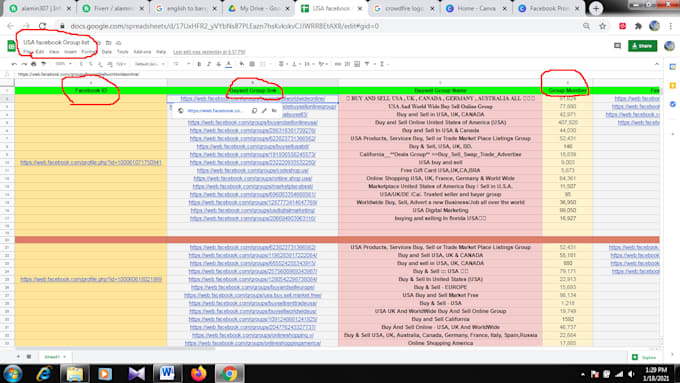Format selection as percent

click(x=91, y=64)
